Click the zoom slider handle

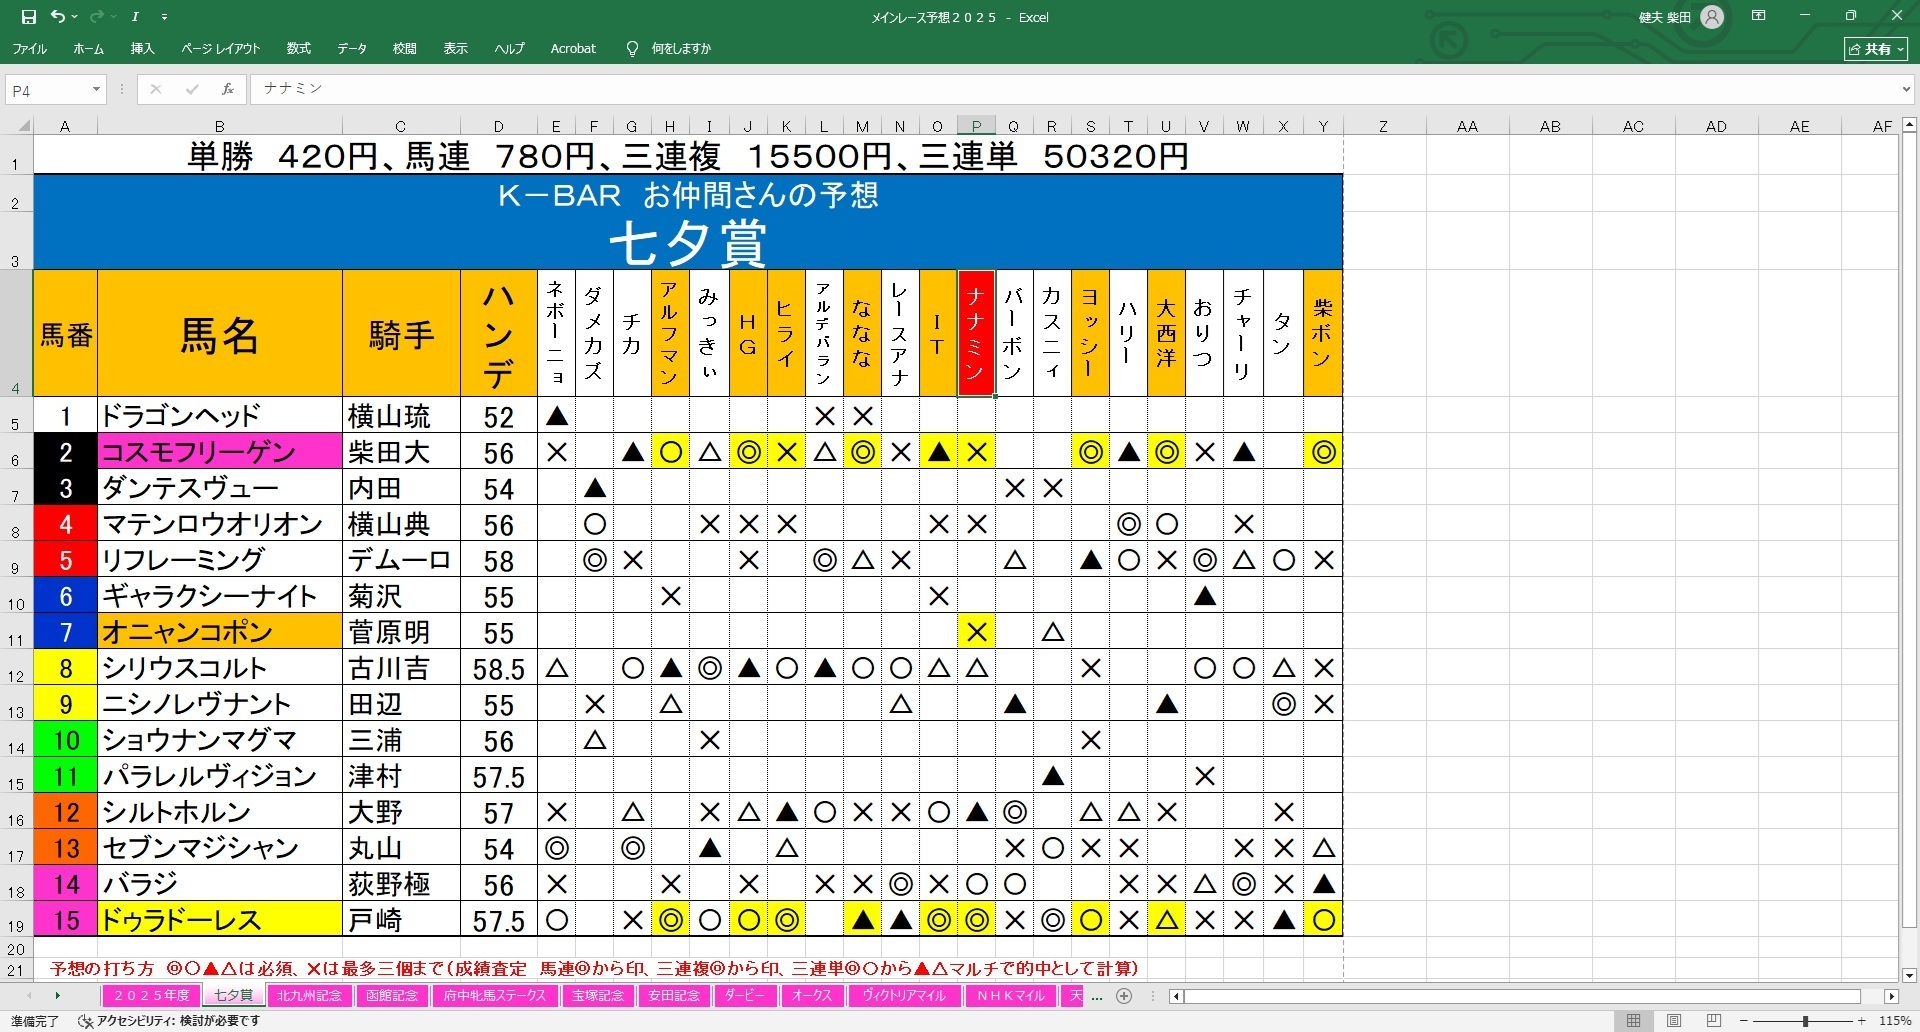click(1805, 1021)
